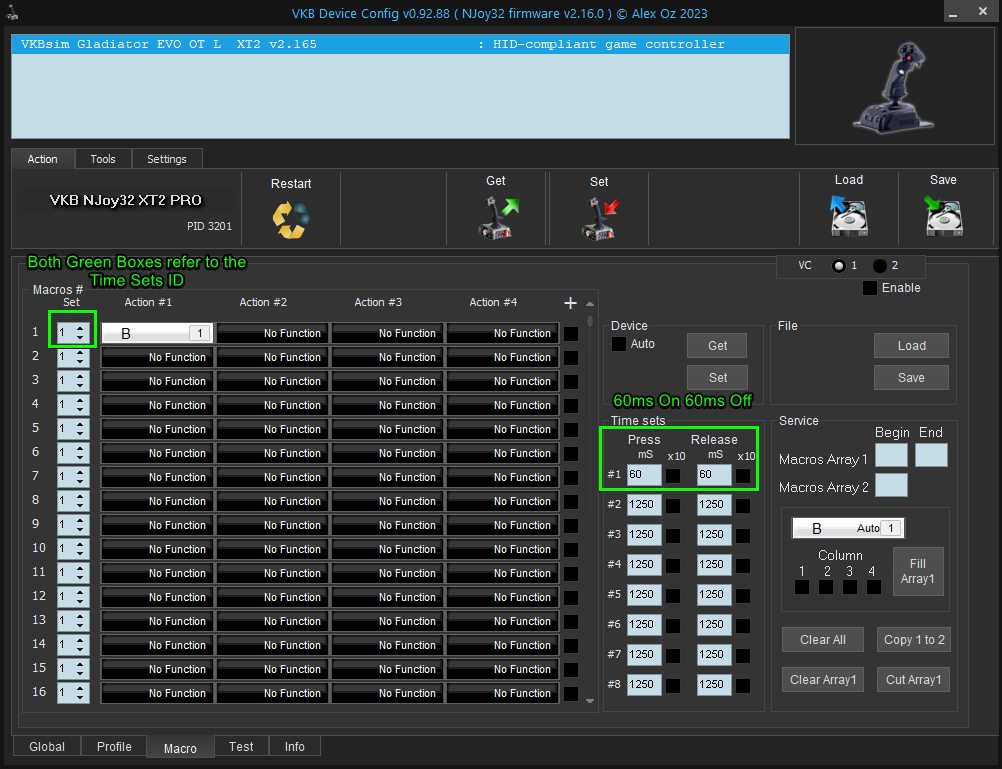Click the application icon in title bar
This screenshot has height=769, width=1002.
click(12, 11)
